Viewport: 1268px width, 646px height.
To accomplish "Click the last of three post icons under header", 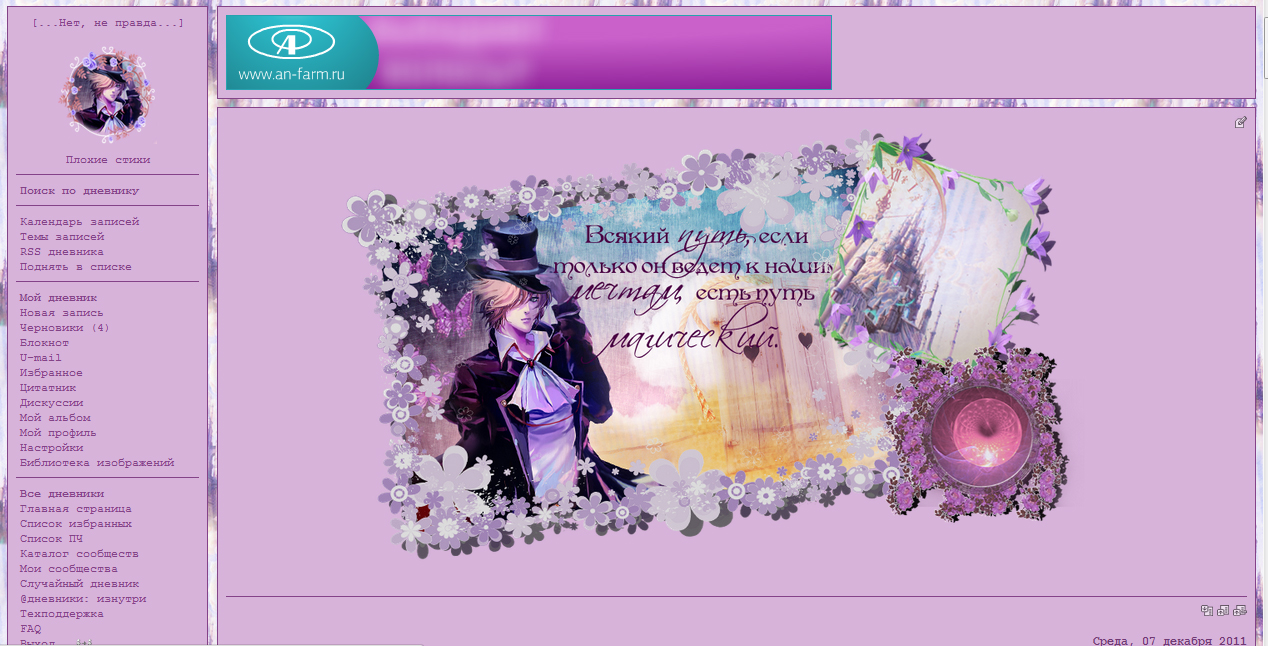I will tap(1240, 610).
